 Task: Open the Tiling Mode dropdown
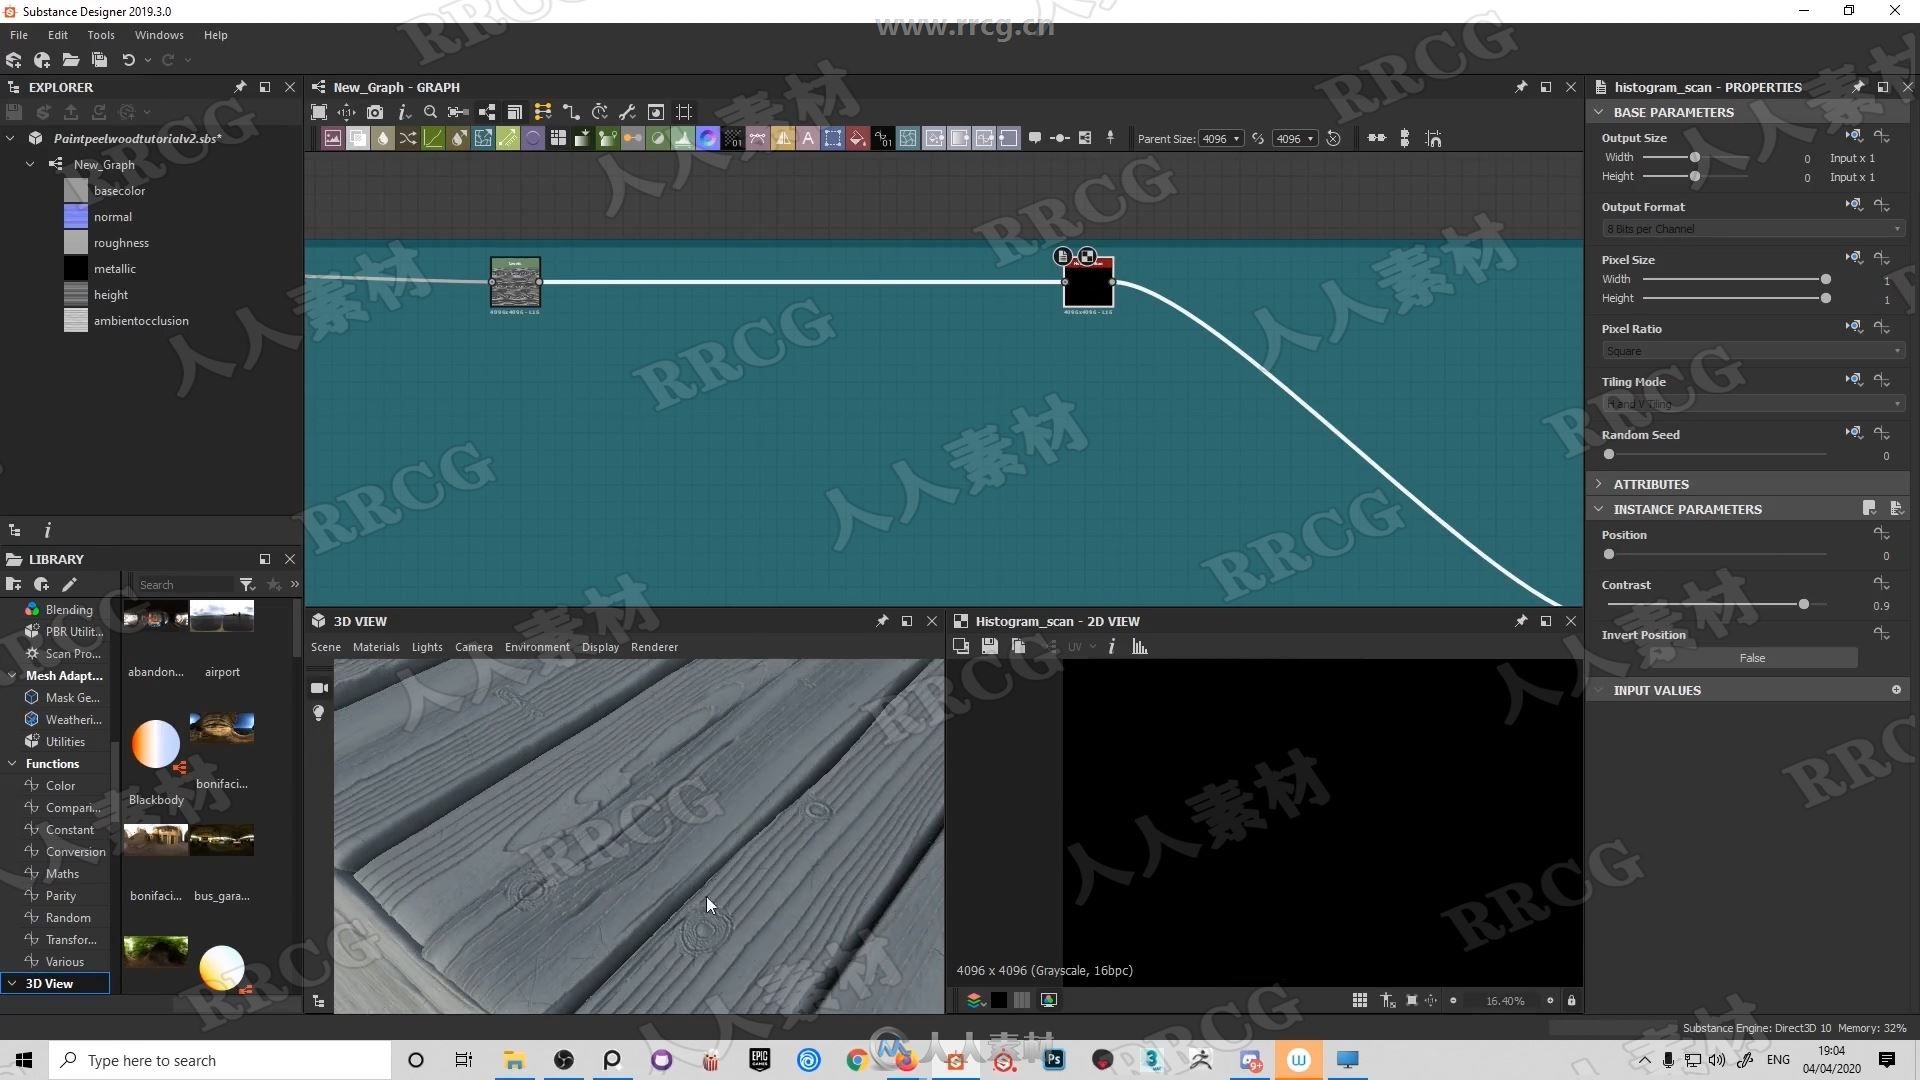pos(1752,404)
